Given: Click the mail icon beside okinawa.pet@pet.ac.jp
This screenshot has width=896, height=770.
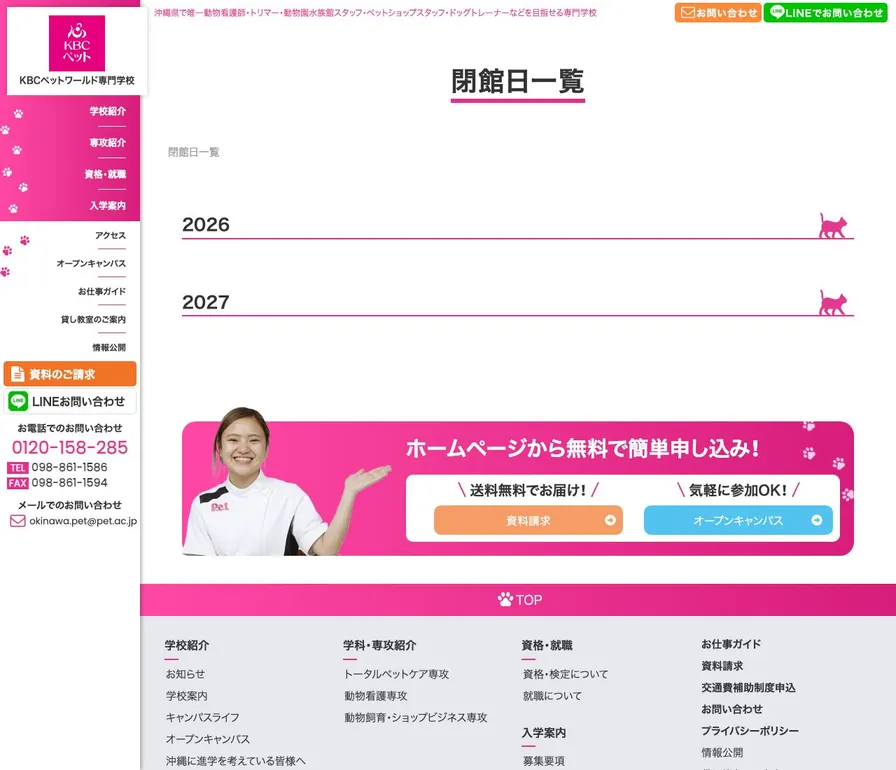Looking at the screenshot, I should [18, 521].
